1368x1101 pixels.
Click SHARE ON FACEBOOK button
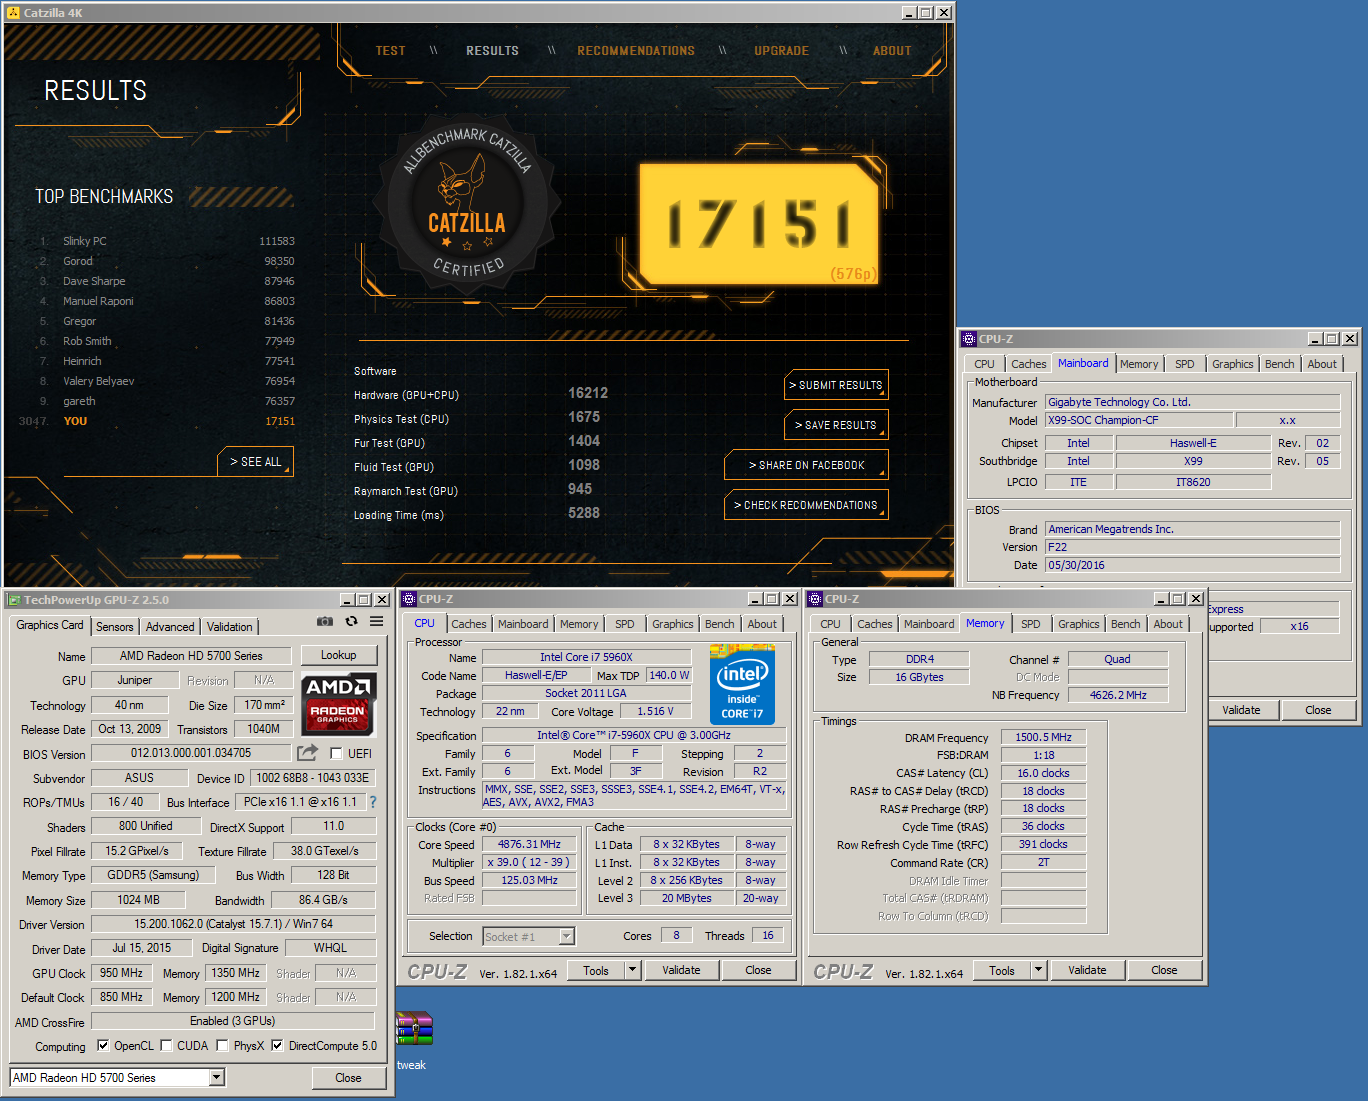807,465
